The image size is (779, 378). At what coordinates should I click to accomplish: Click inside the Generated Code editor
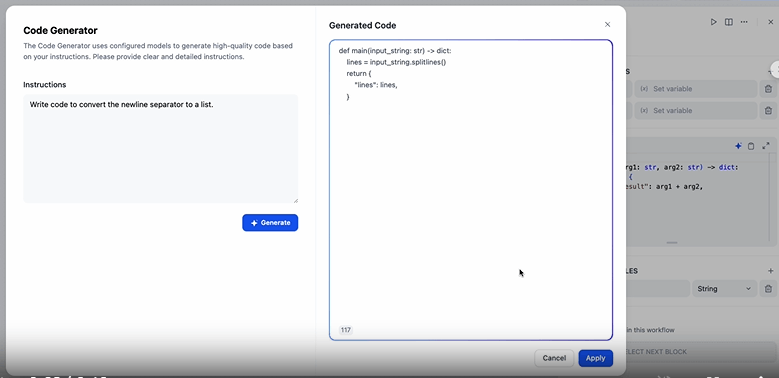470,190
